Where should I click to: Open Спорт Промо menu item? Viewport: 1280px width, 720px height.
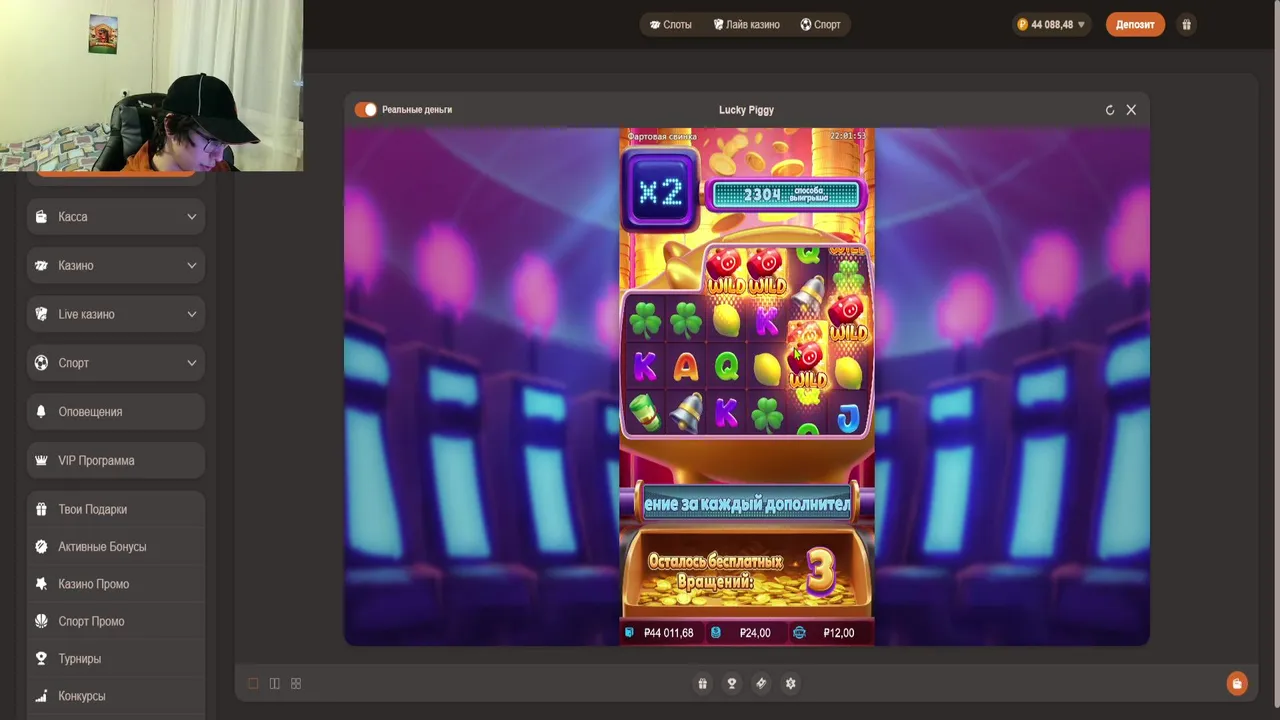[116, 621]
